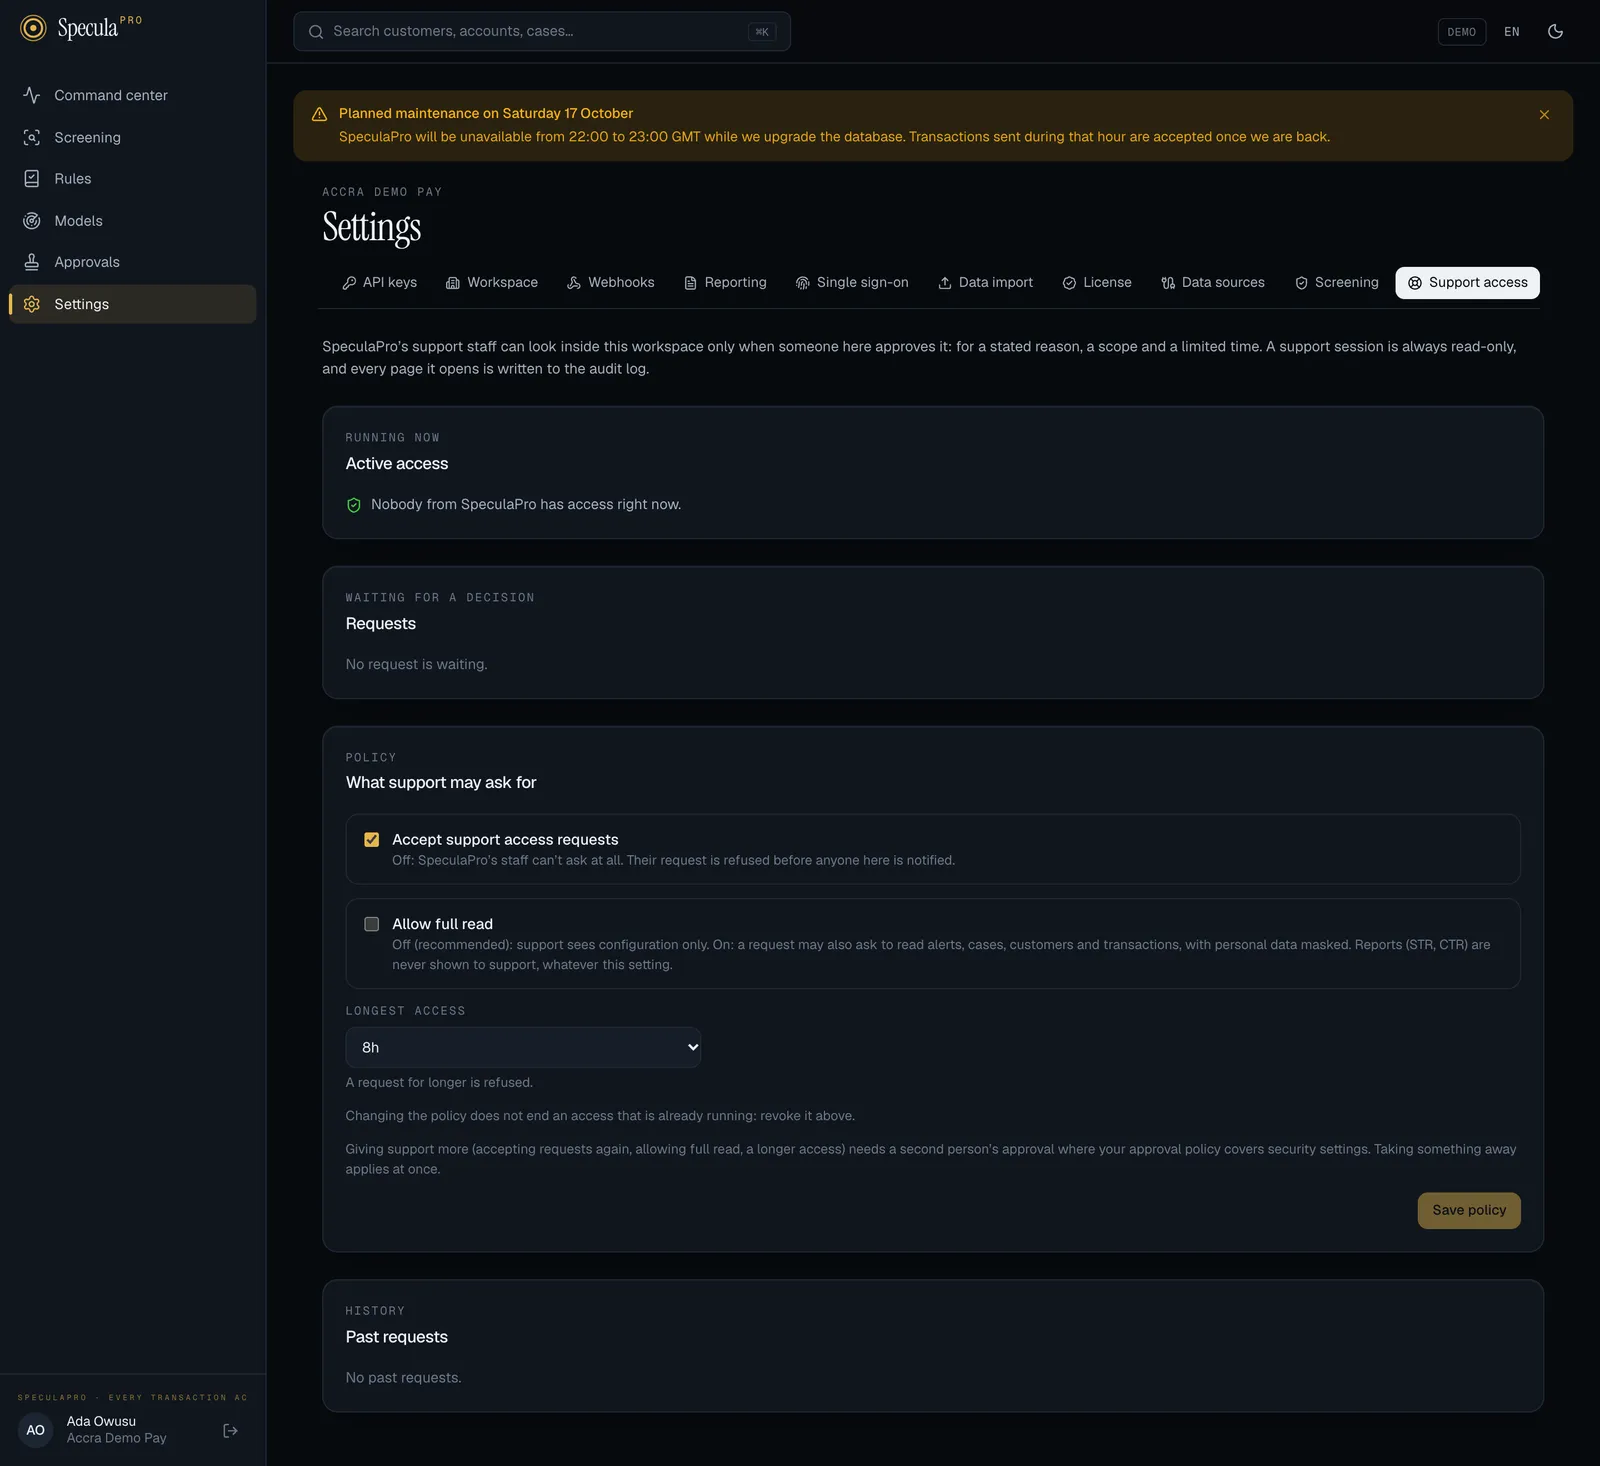Dismiss the planned maintenance banner
The height and width of the screenshot is (1466, 1600).
[x=1544, y=115]
